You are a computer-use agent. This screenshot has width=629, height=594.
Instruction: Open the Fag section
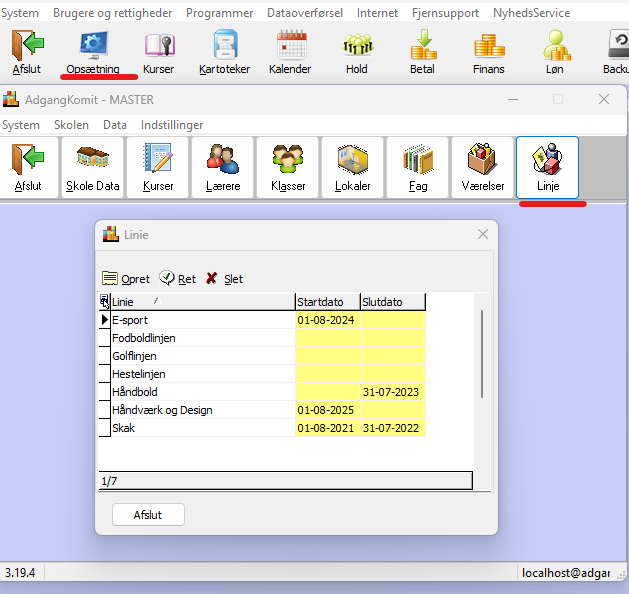point(418,168)
